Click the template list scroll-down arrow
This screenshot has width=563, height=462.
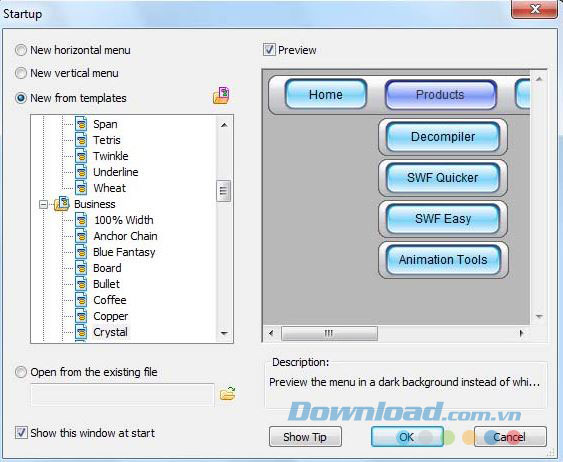coord(224,333)
